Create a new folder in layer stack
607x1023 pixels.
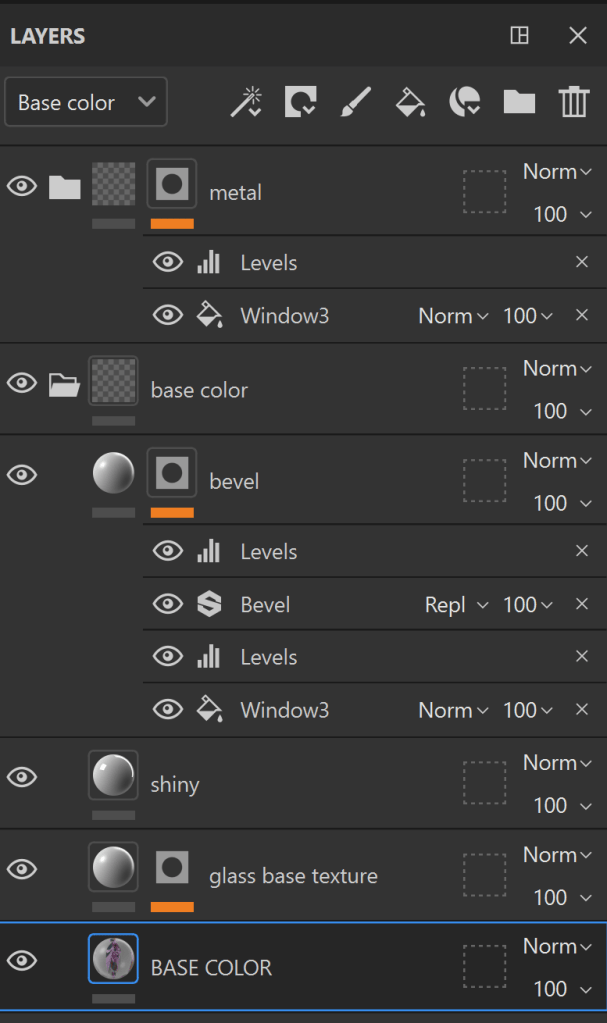(519, 102)
